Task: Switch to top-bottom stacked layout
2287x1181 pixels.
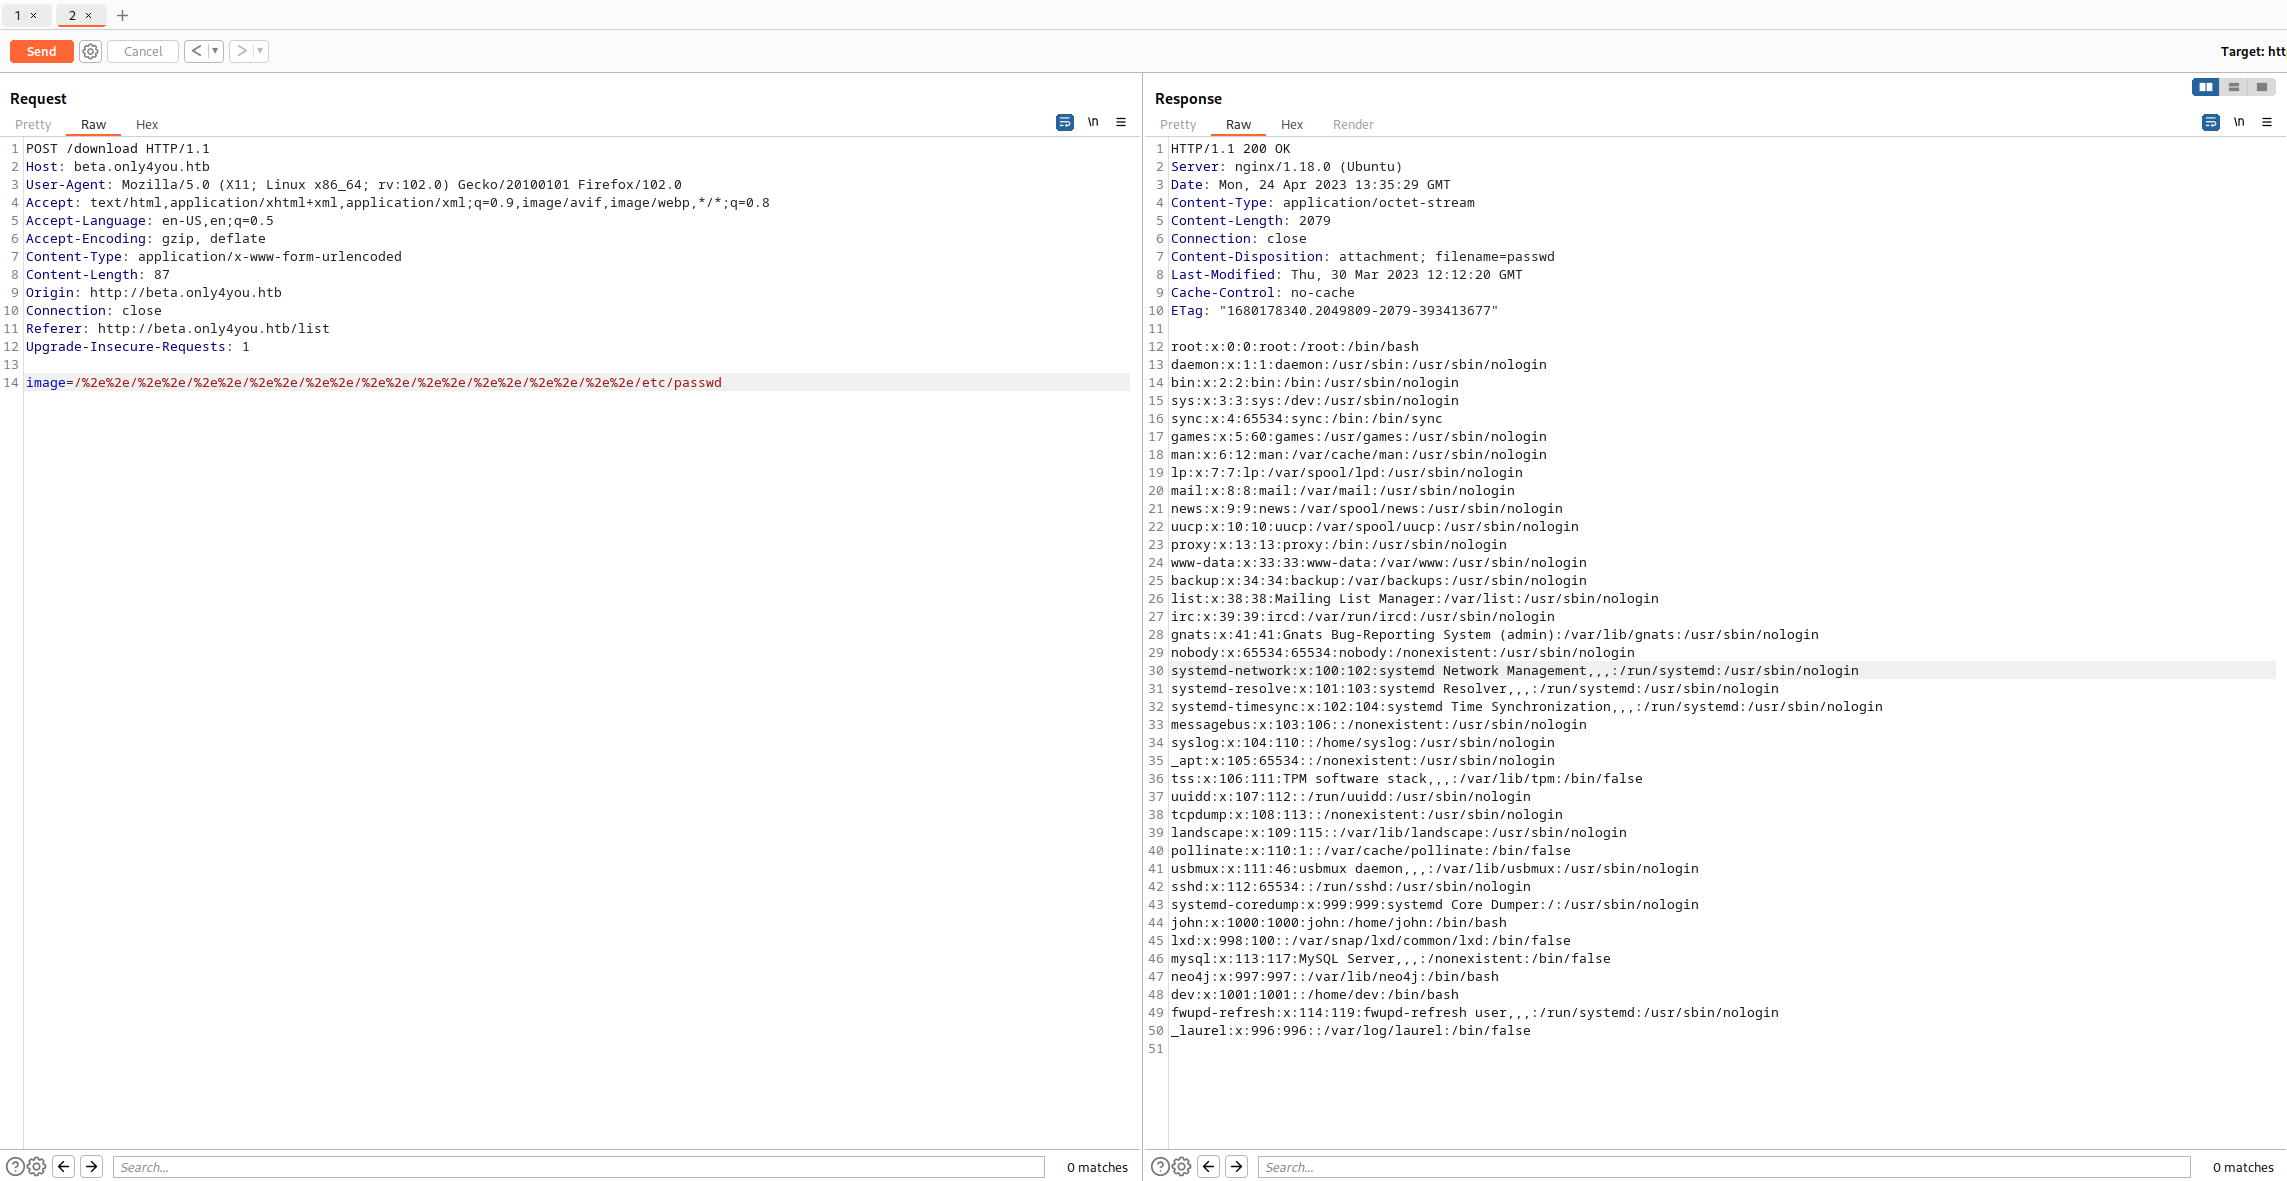Action: (x=2233, y=87)
